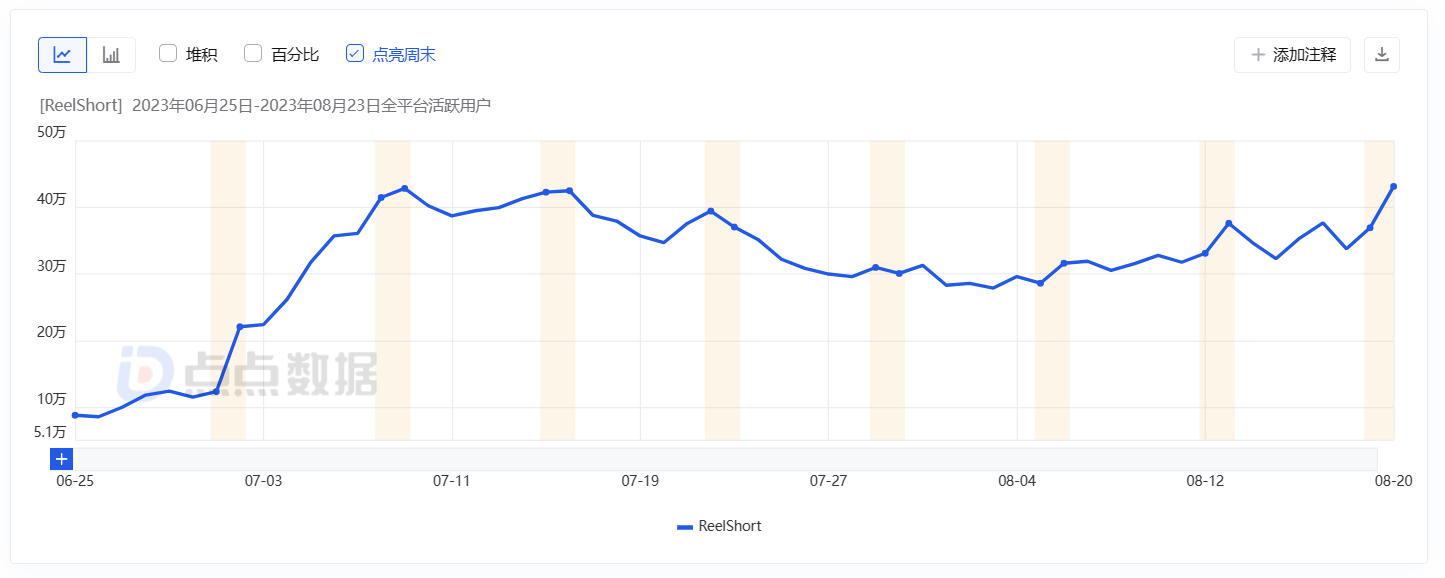Switch to line chart view

point(62,55)
